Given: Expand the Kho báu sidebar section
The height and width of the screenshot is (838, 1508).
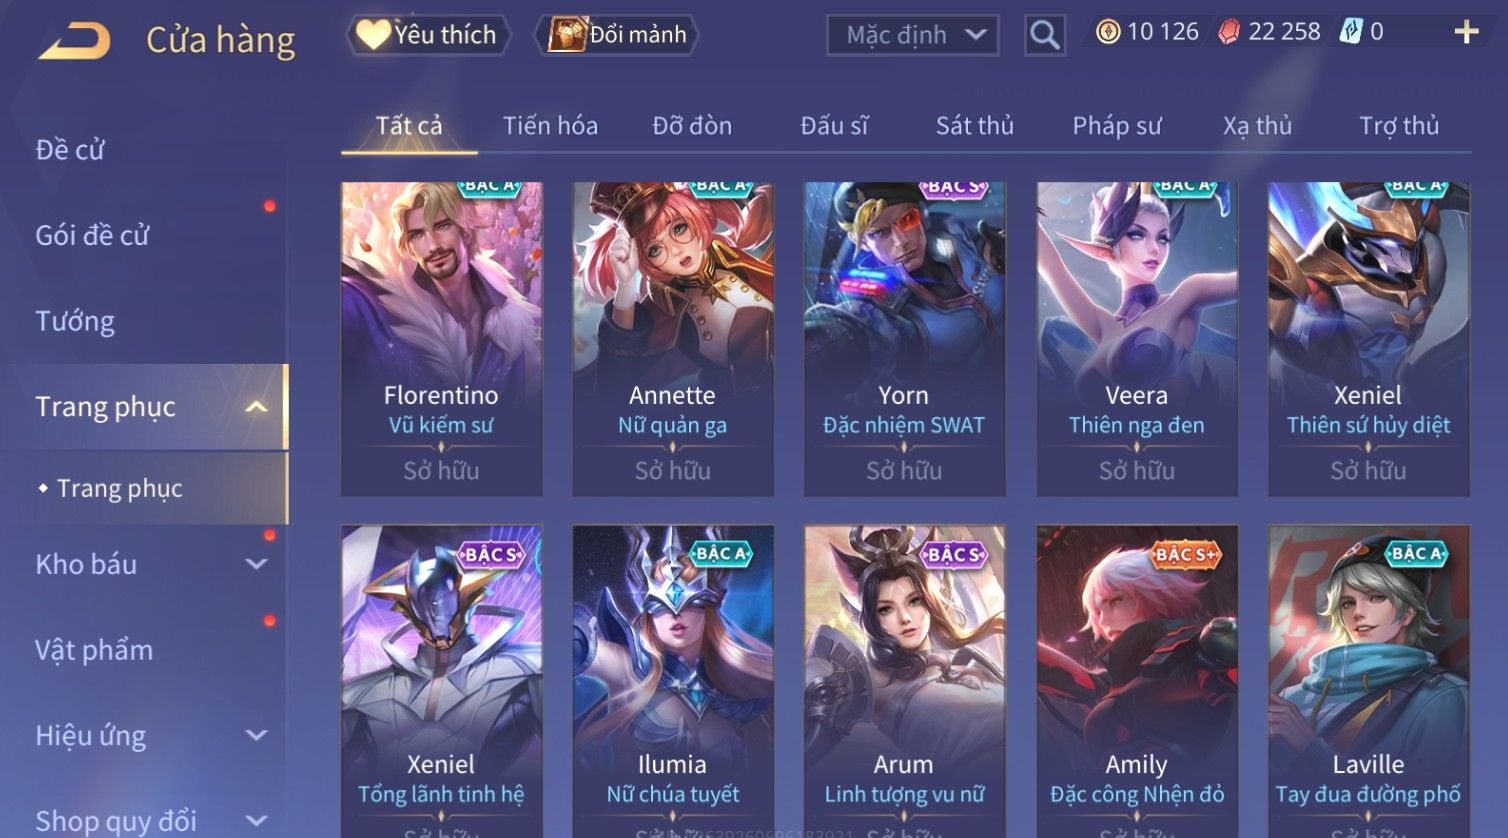Looking at the screenshot, I should (256, 564).
